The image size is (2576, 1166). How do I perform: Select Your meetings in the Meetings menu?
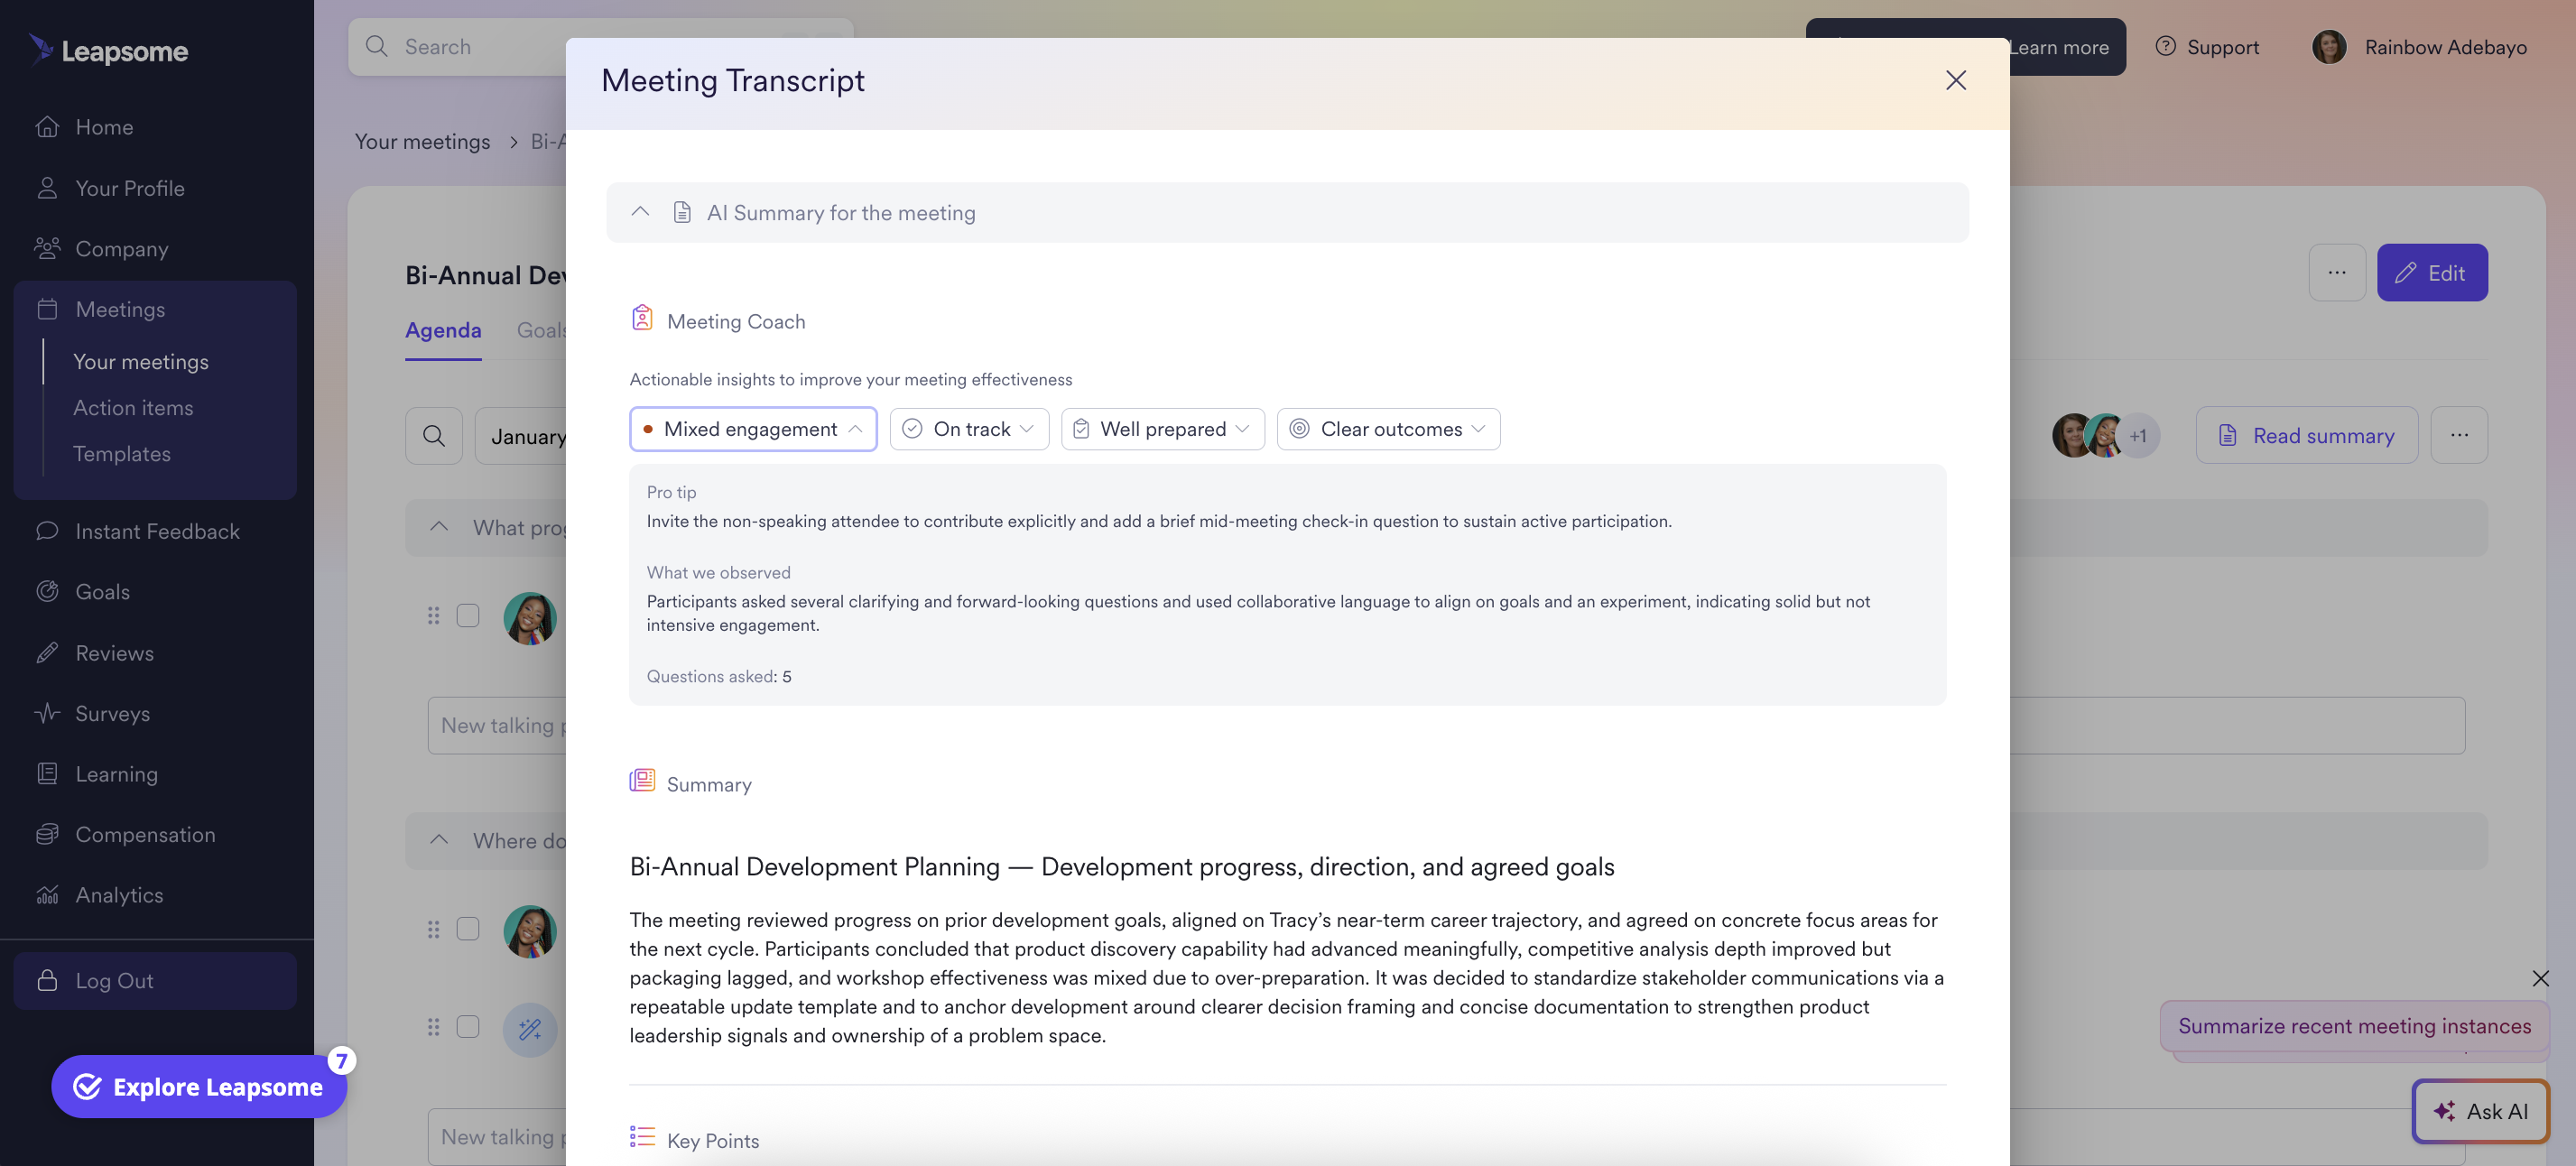(141, 361)
